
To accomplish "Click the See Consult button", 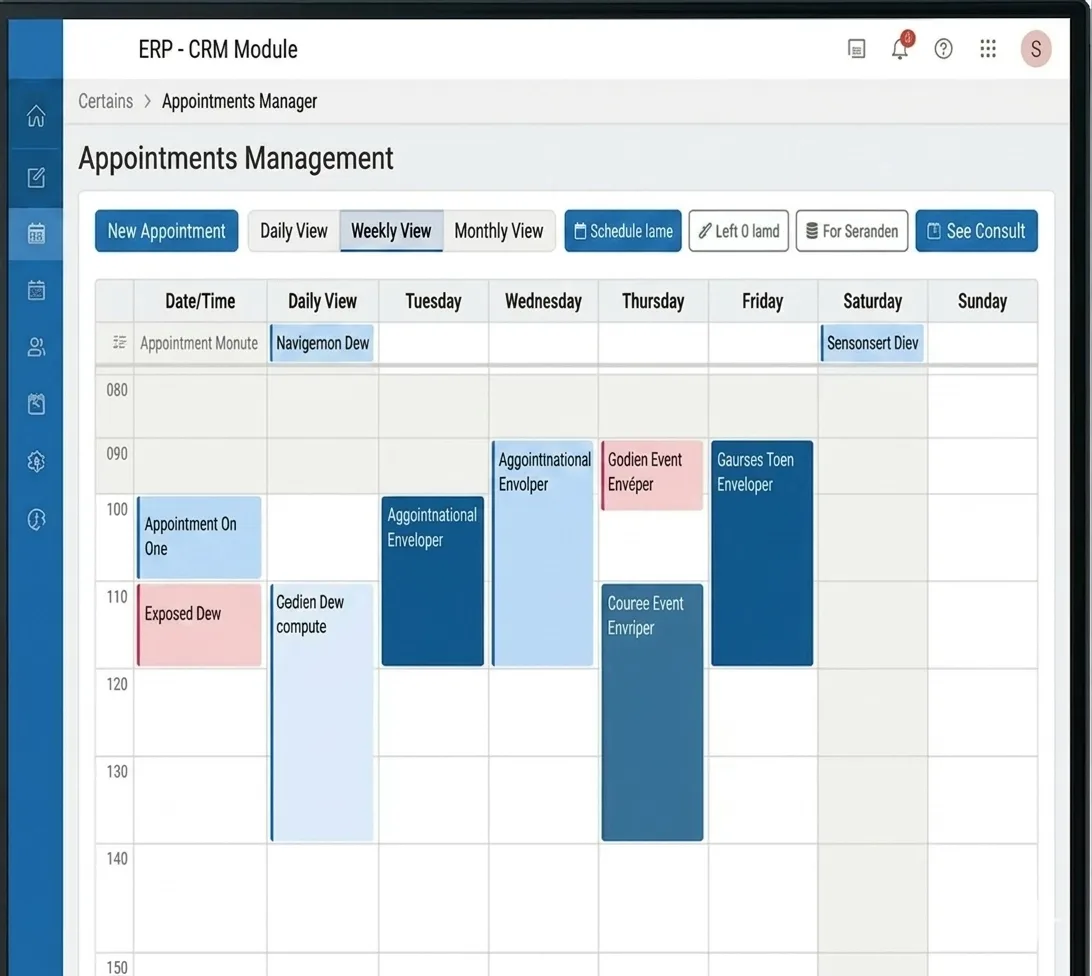I will click(x=976, y=231).
